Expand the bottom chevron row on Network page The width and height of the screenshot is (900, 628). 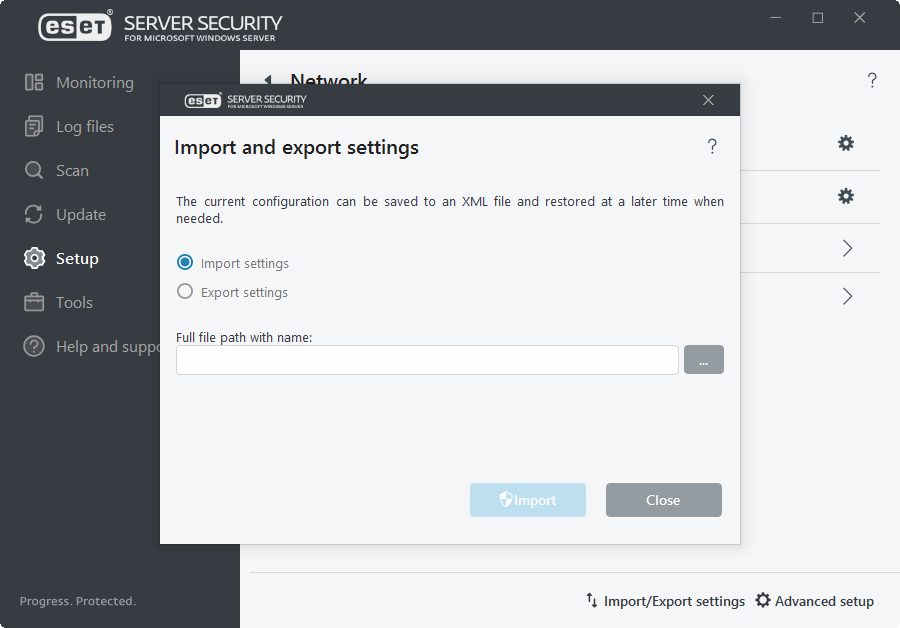pyautogui.click(x=846, y=296)
